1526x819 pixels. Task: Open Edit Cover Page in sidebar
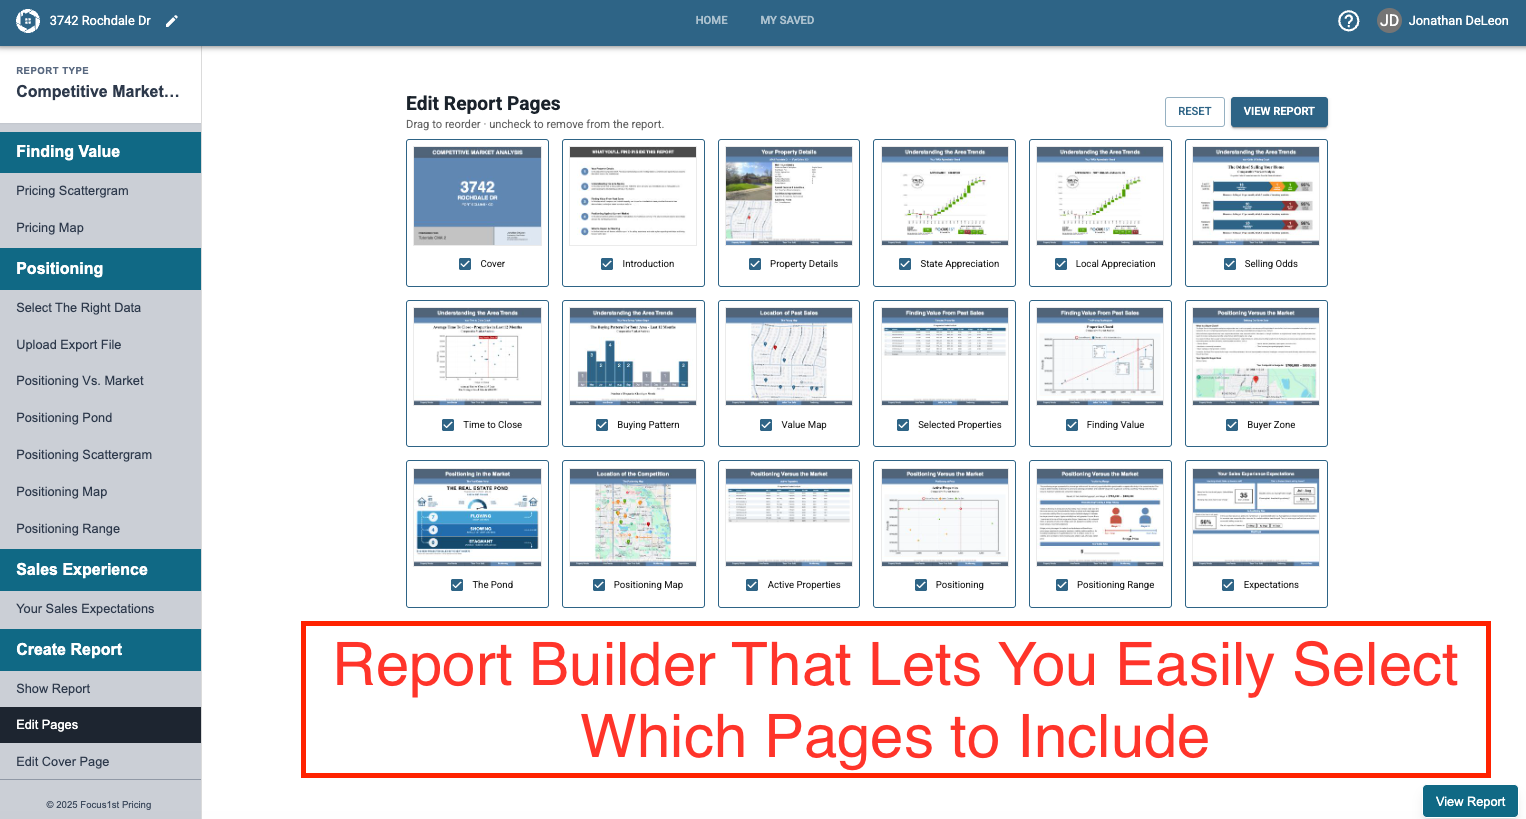pos(100,762)
